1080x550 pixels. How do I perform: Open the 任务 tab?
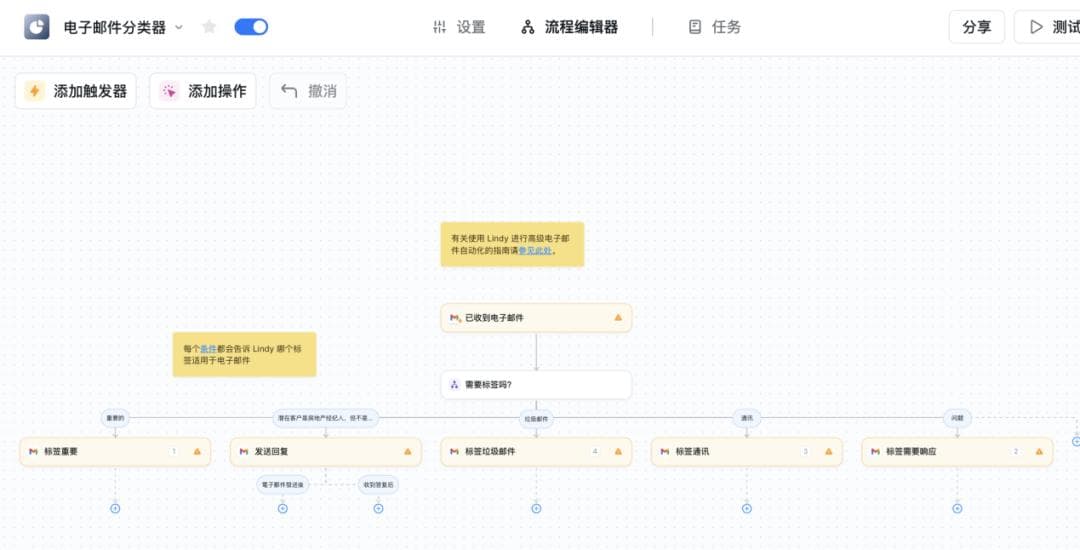[x=715, y=27]
